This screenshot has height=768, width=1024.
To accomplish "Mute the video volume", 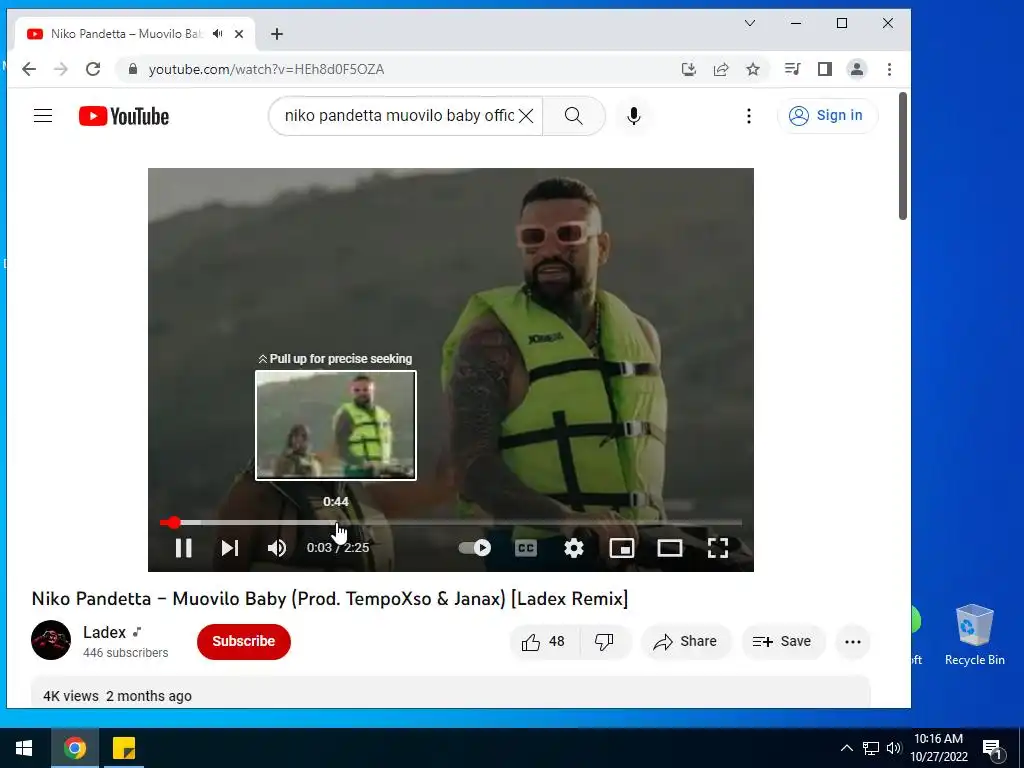I will [276, 548].
